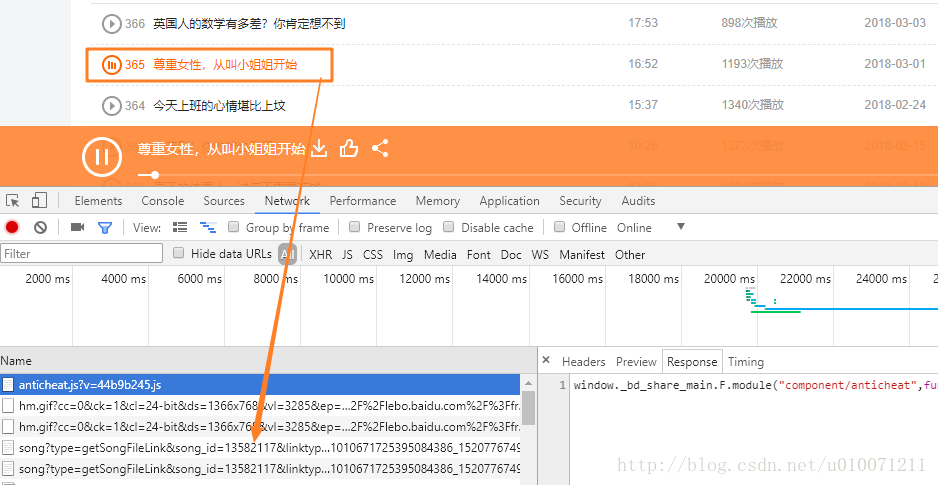Select the Response tab in request details
The width and height of the screenshot is (938, 485).
692,362
